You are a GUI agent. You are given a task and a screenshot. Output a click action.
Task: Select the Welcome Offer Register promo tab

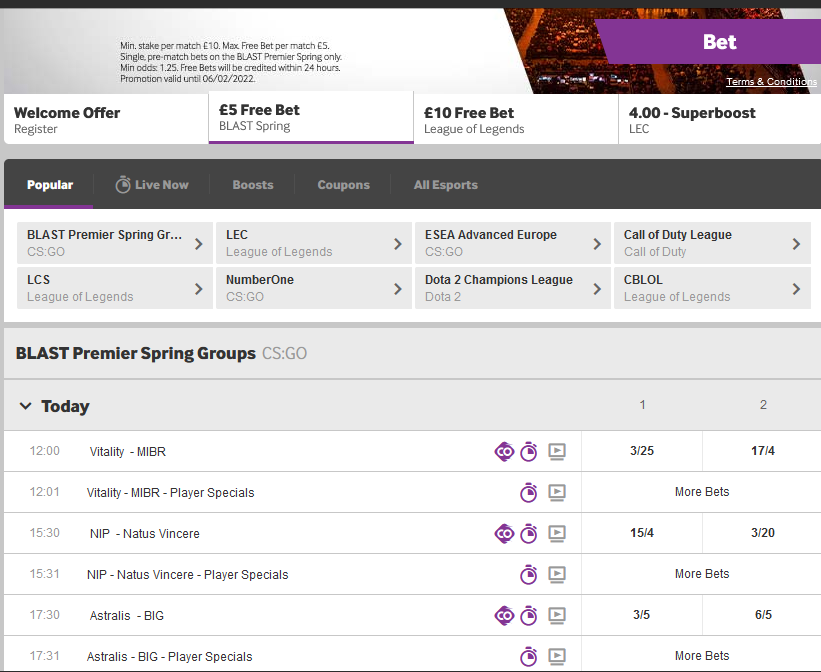pyautogui.click(x=106, y=119)
